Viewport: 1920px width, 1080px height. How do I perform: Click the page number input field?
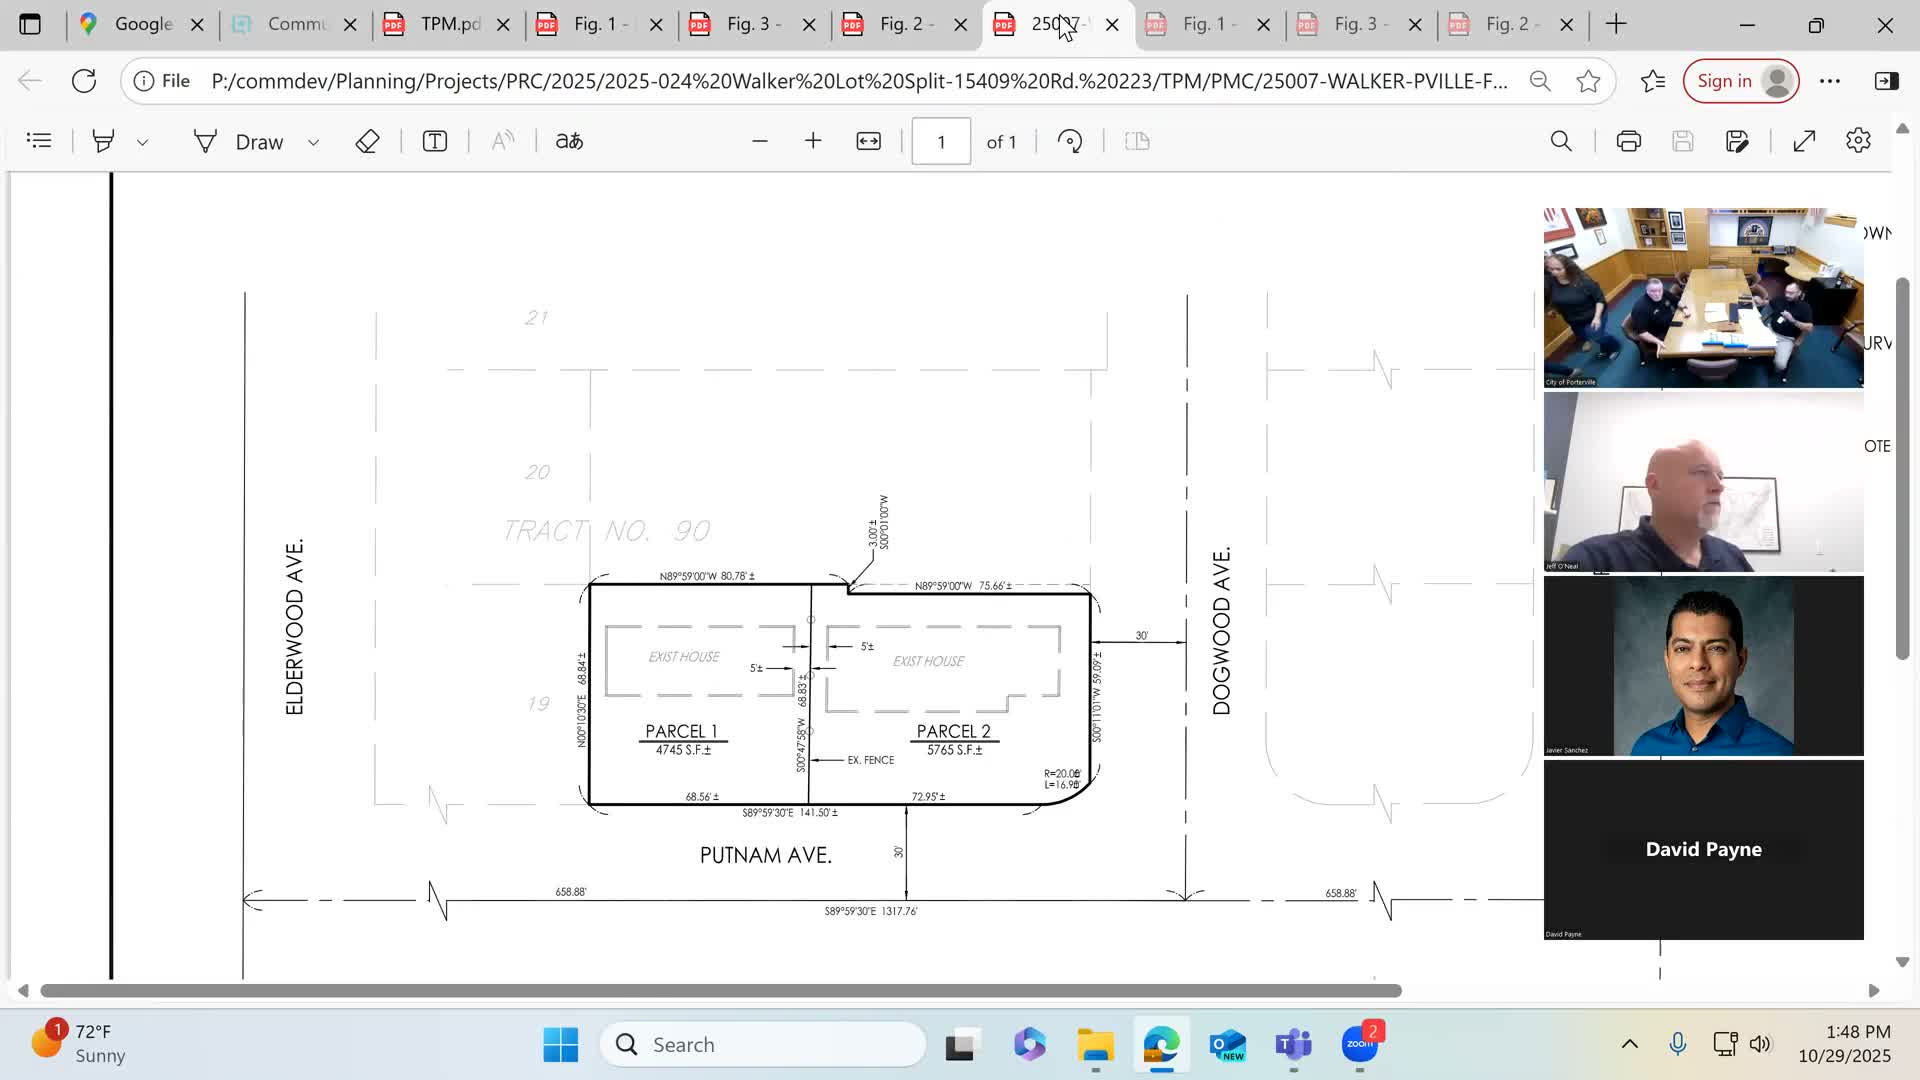click(x=940, y=141)
